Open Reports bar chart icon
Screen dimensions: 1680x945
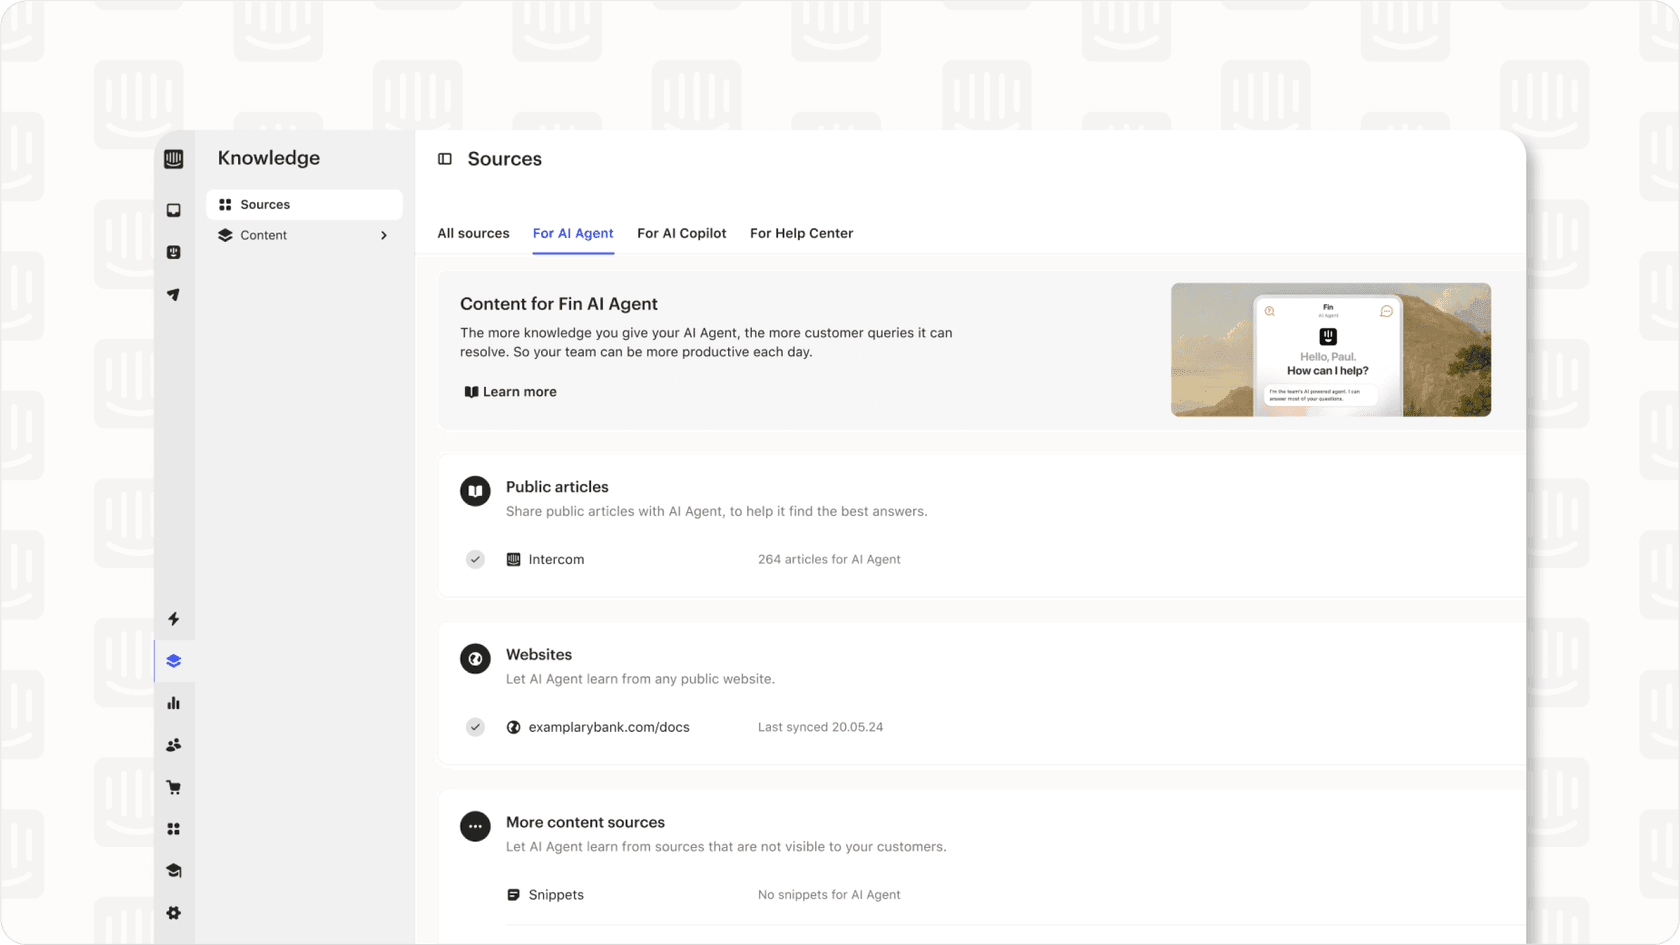click(x=174, y=703)
